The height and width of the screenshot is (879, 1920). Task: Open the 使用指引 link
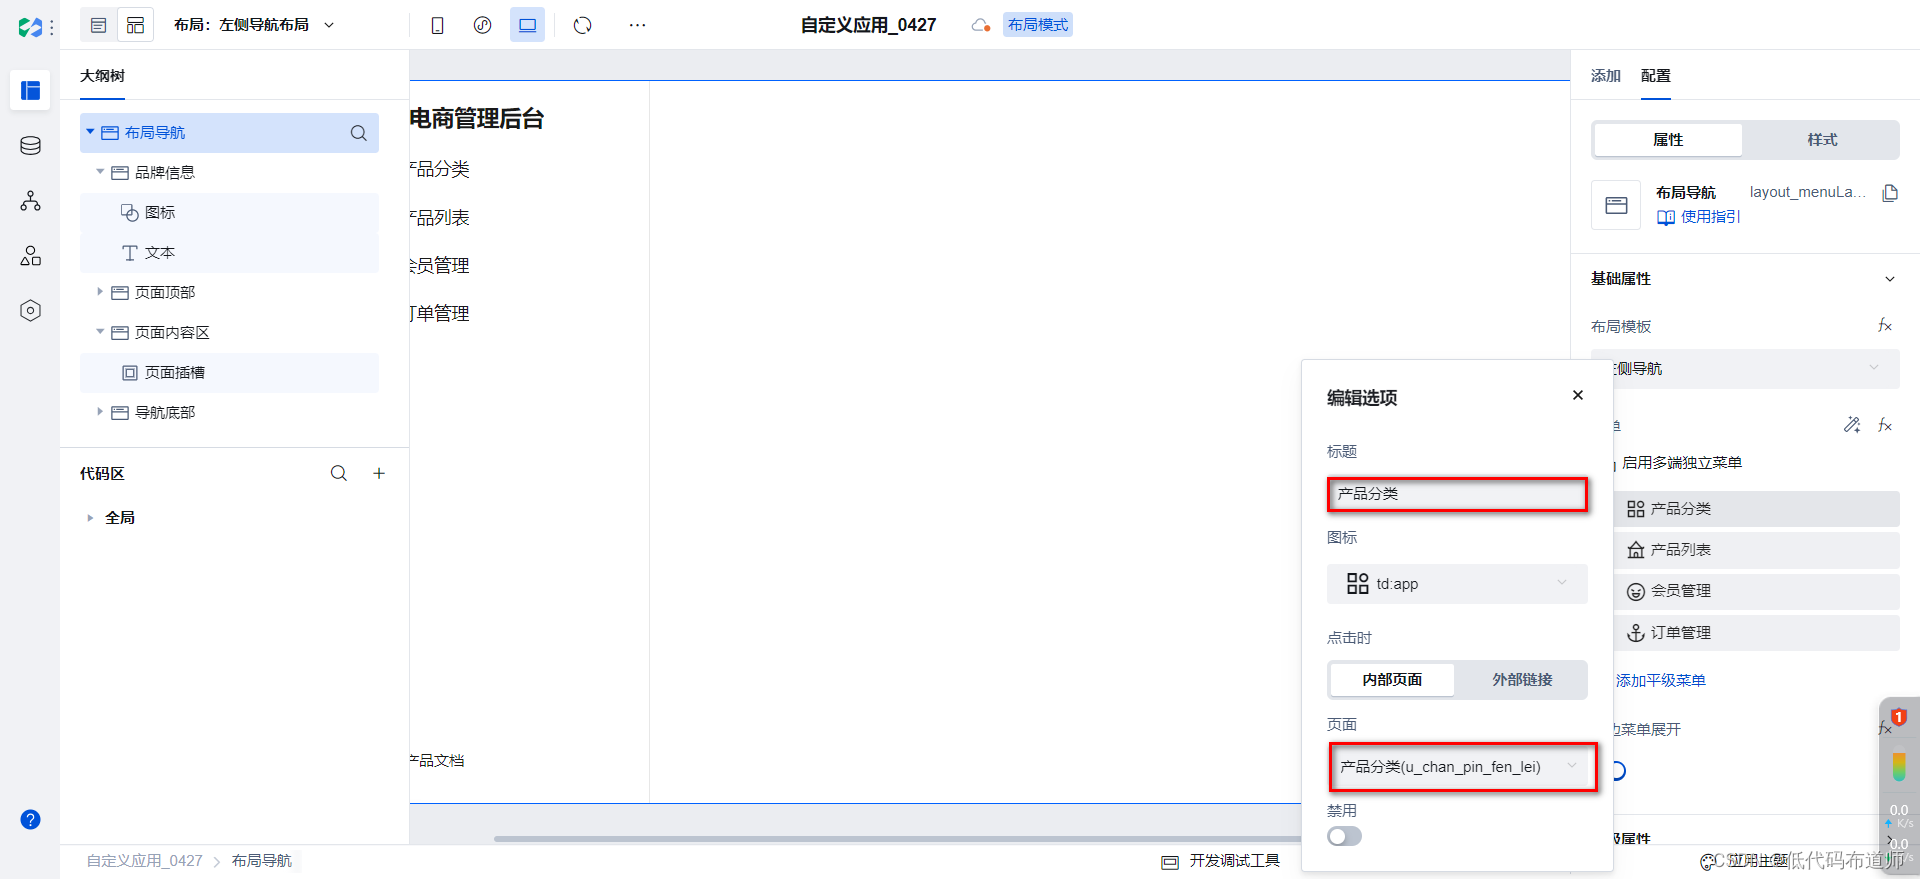(1698, 217)
